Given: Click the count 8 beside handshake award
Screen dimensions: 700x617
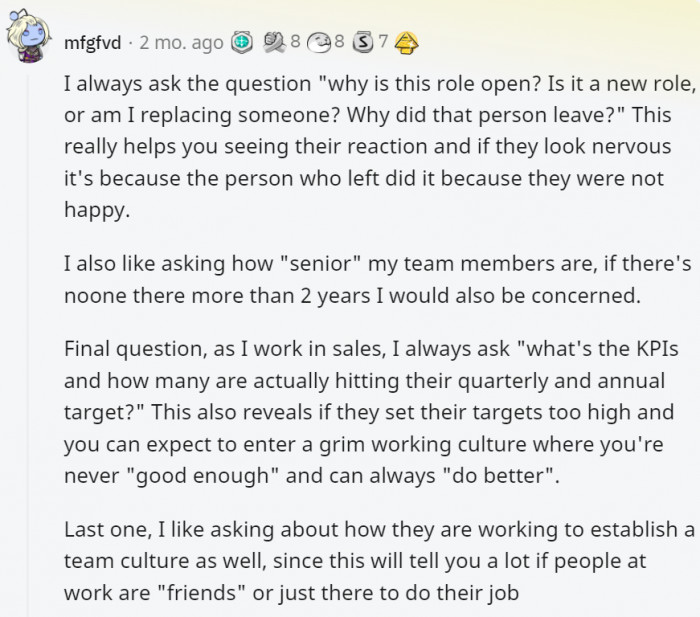Looking at the screenshot, I should [x=295, y=42].
